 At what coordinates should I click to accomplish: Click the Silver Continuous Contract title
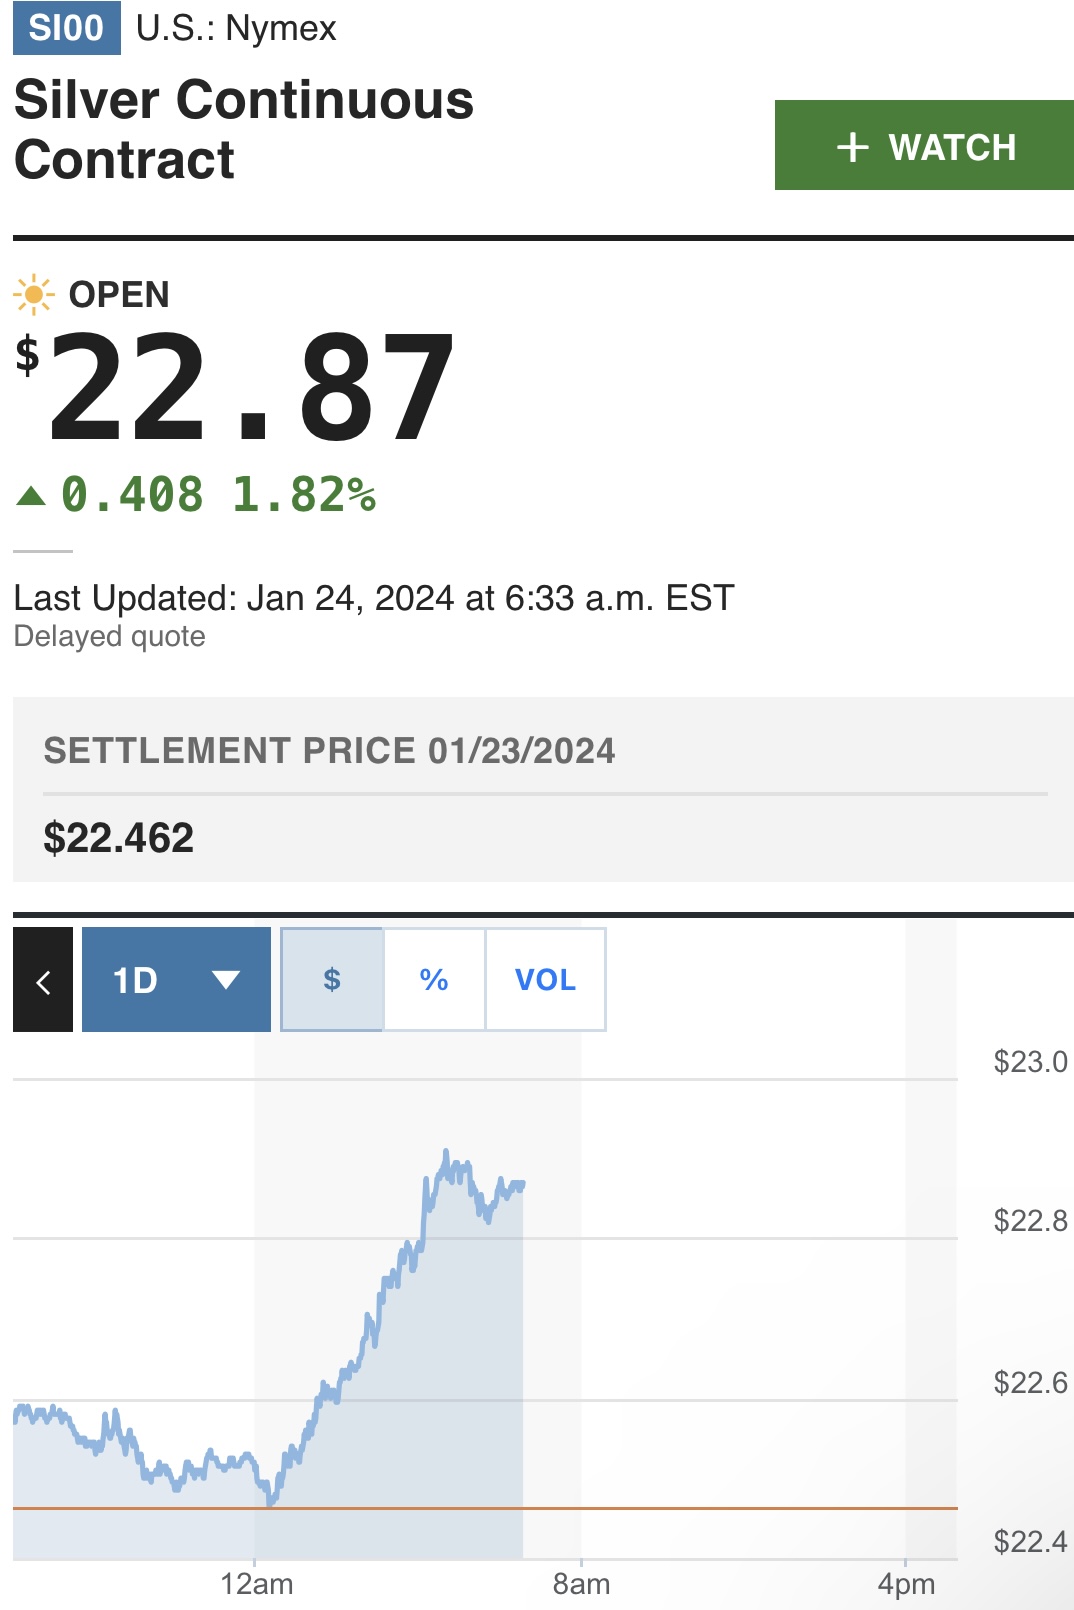244,130
